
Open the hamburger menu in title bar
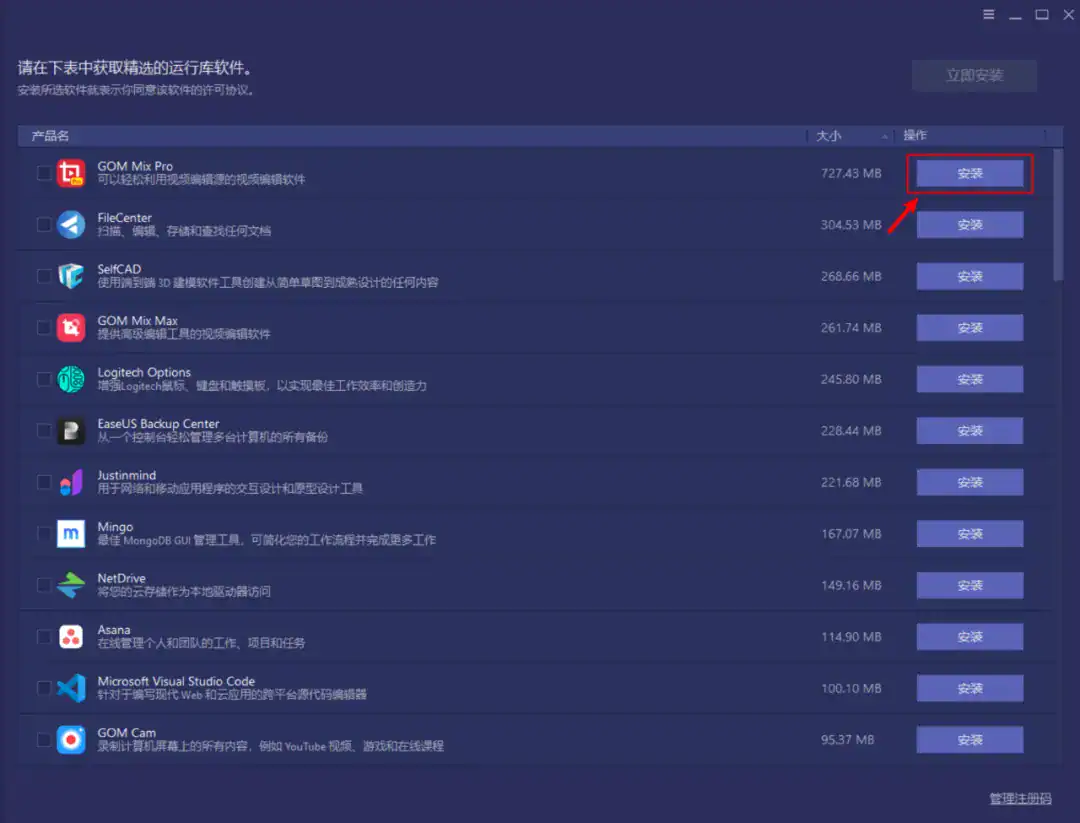pyautogui.click(x=988, y=14)
